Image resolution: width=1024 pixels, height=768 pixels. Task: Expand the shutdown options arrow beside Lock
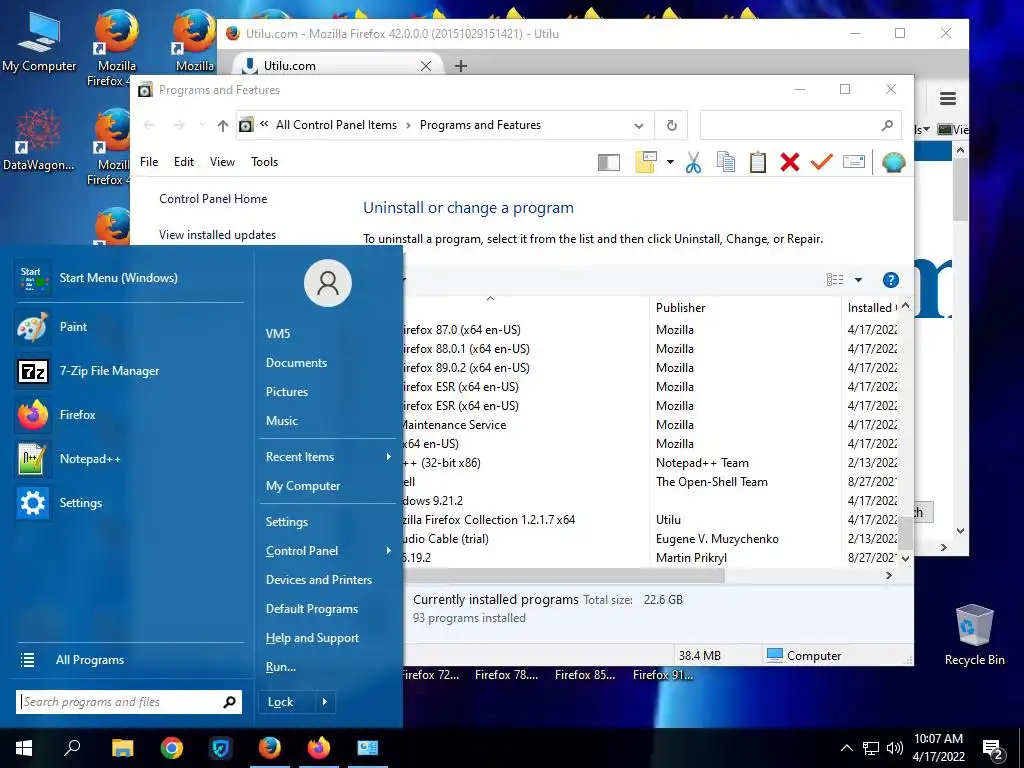click(325, 702)
